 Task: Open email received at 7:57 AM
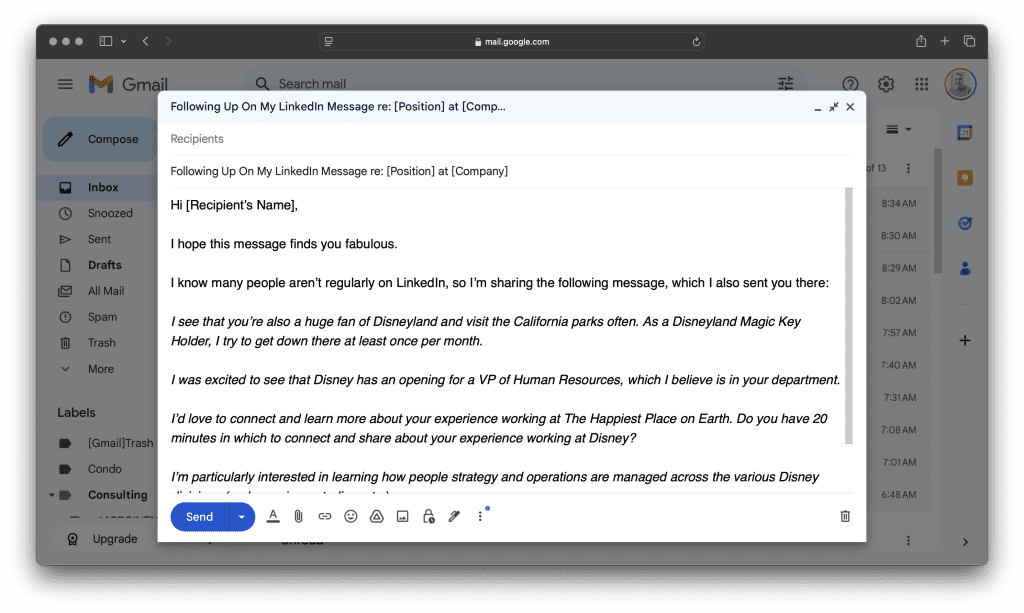tap(899, 333)
